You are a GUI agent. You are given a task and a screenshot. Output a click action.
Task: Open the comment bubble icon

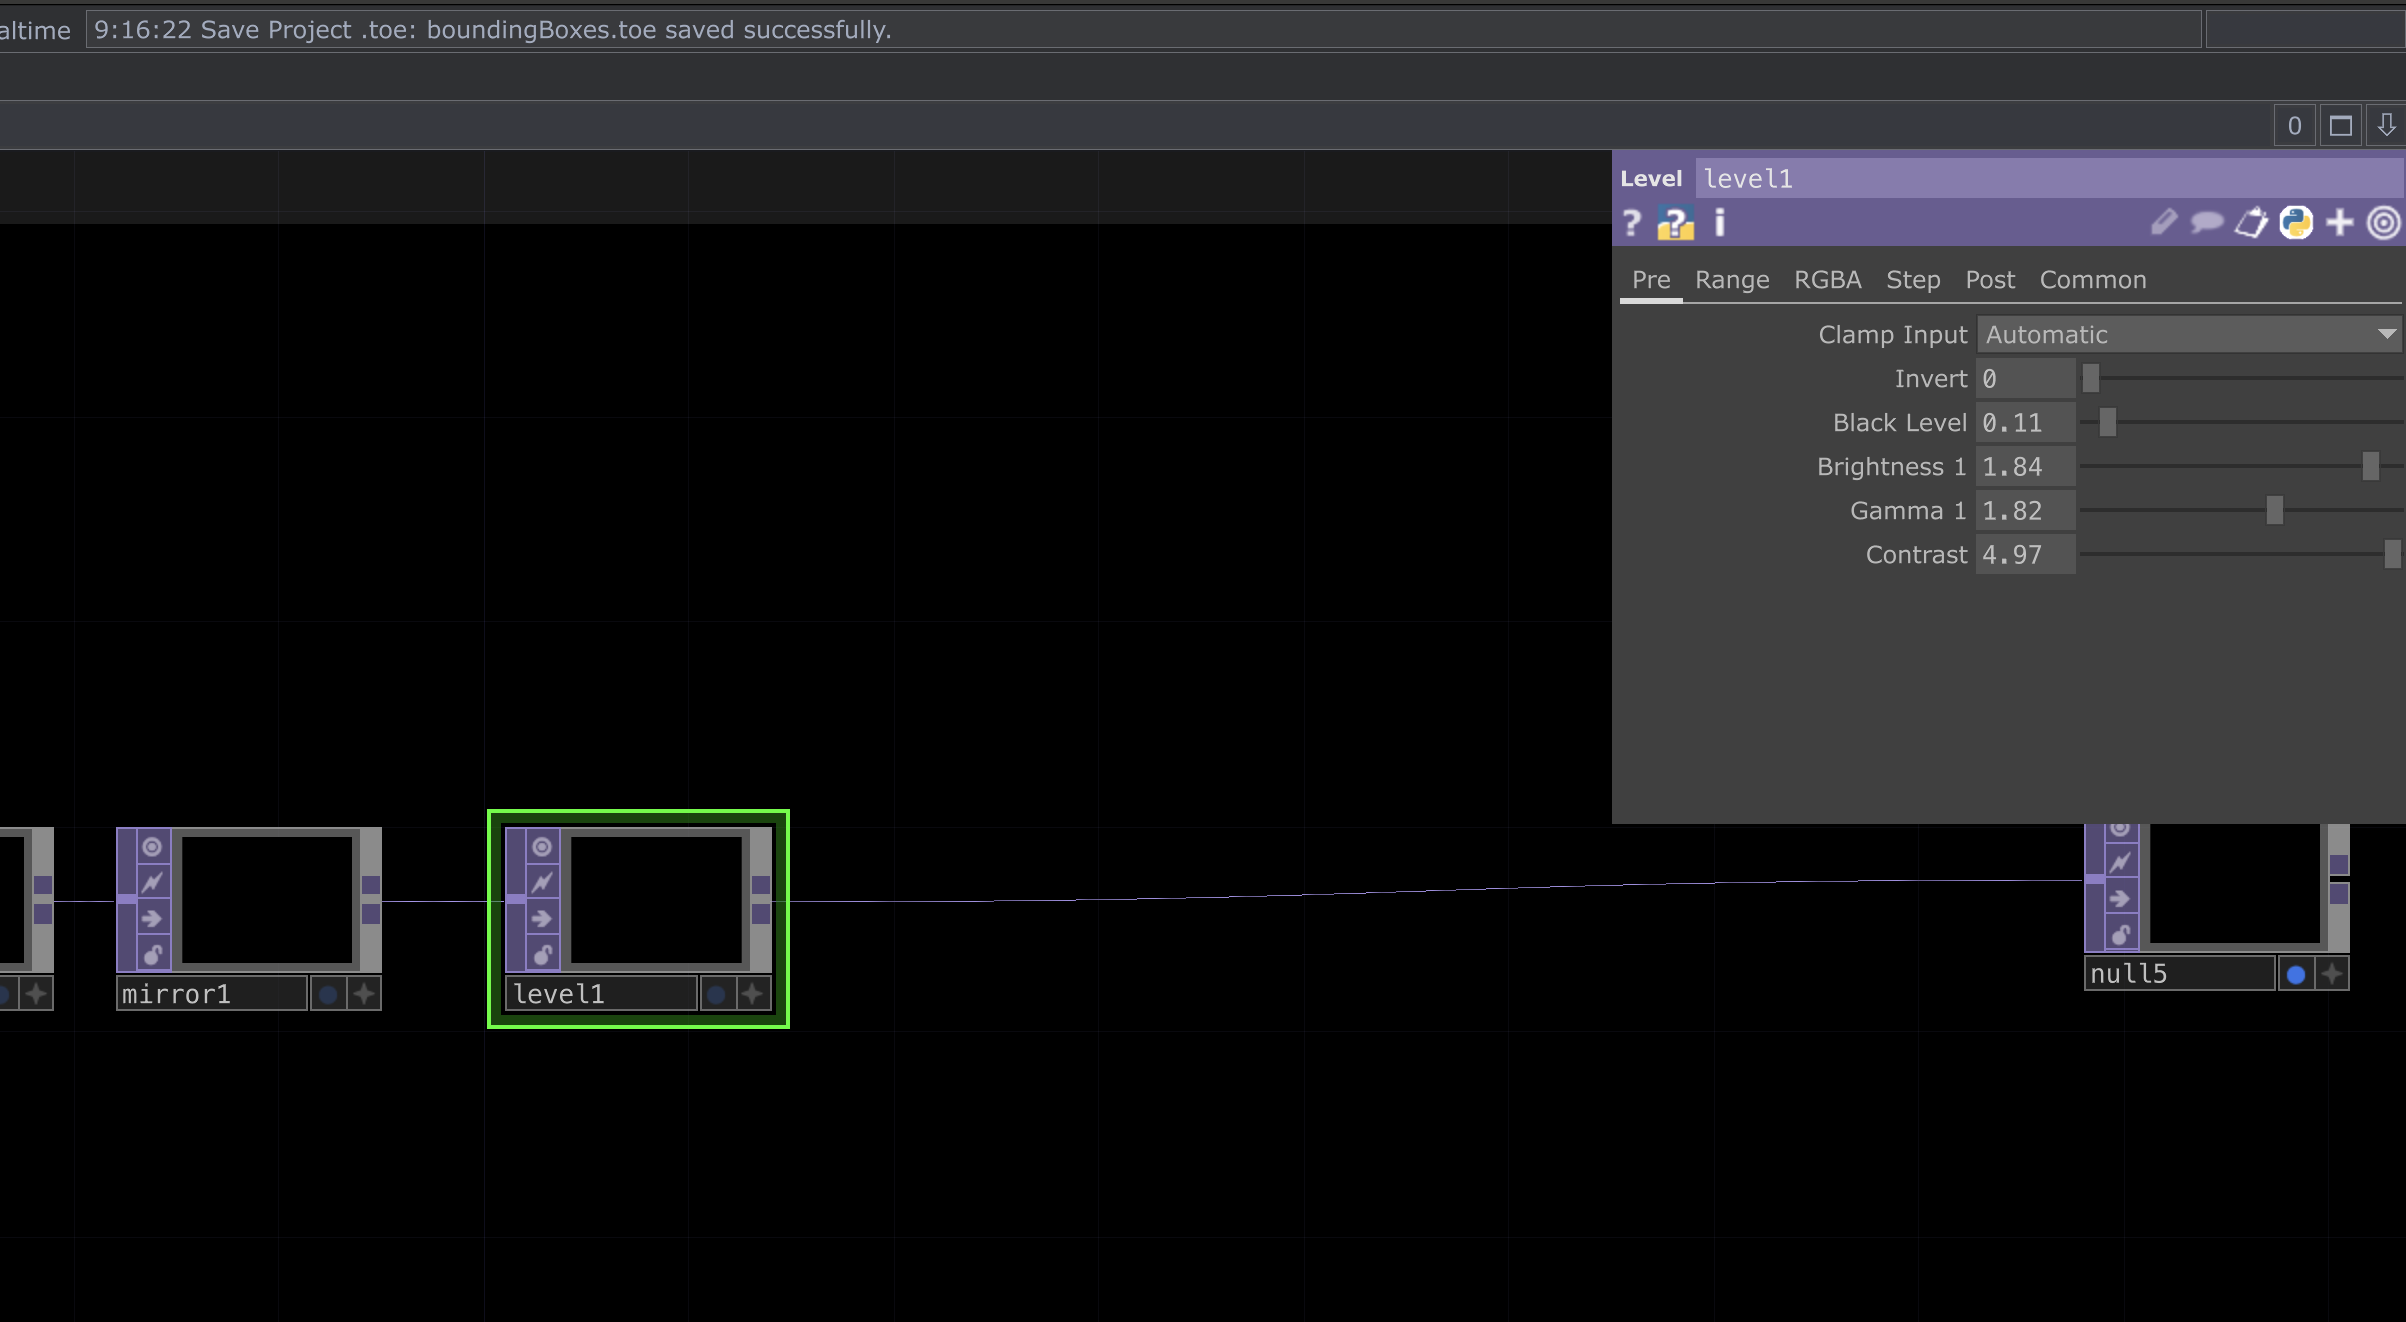coord(2206,222)
